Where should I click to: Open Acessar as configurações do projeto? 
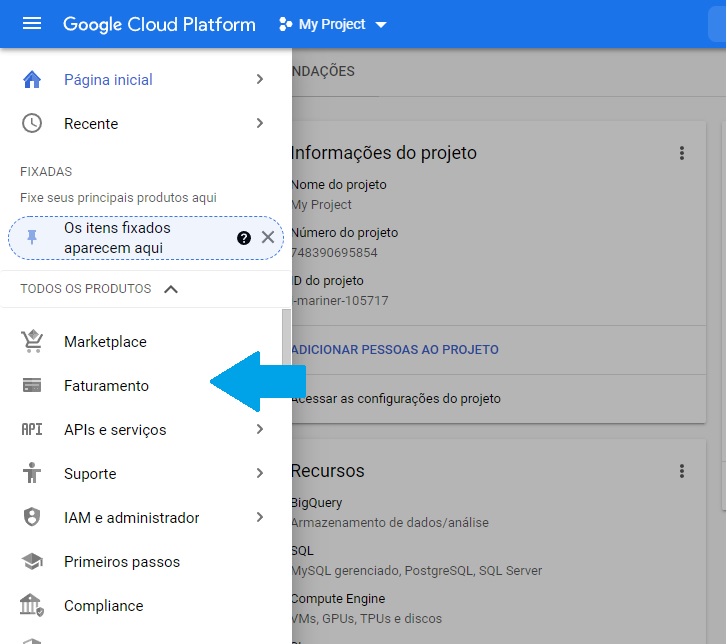[396, 399]
